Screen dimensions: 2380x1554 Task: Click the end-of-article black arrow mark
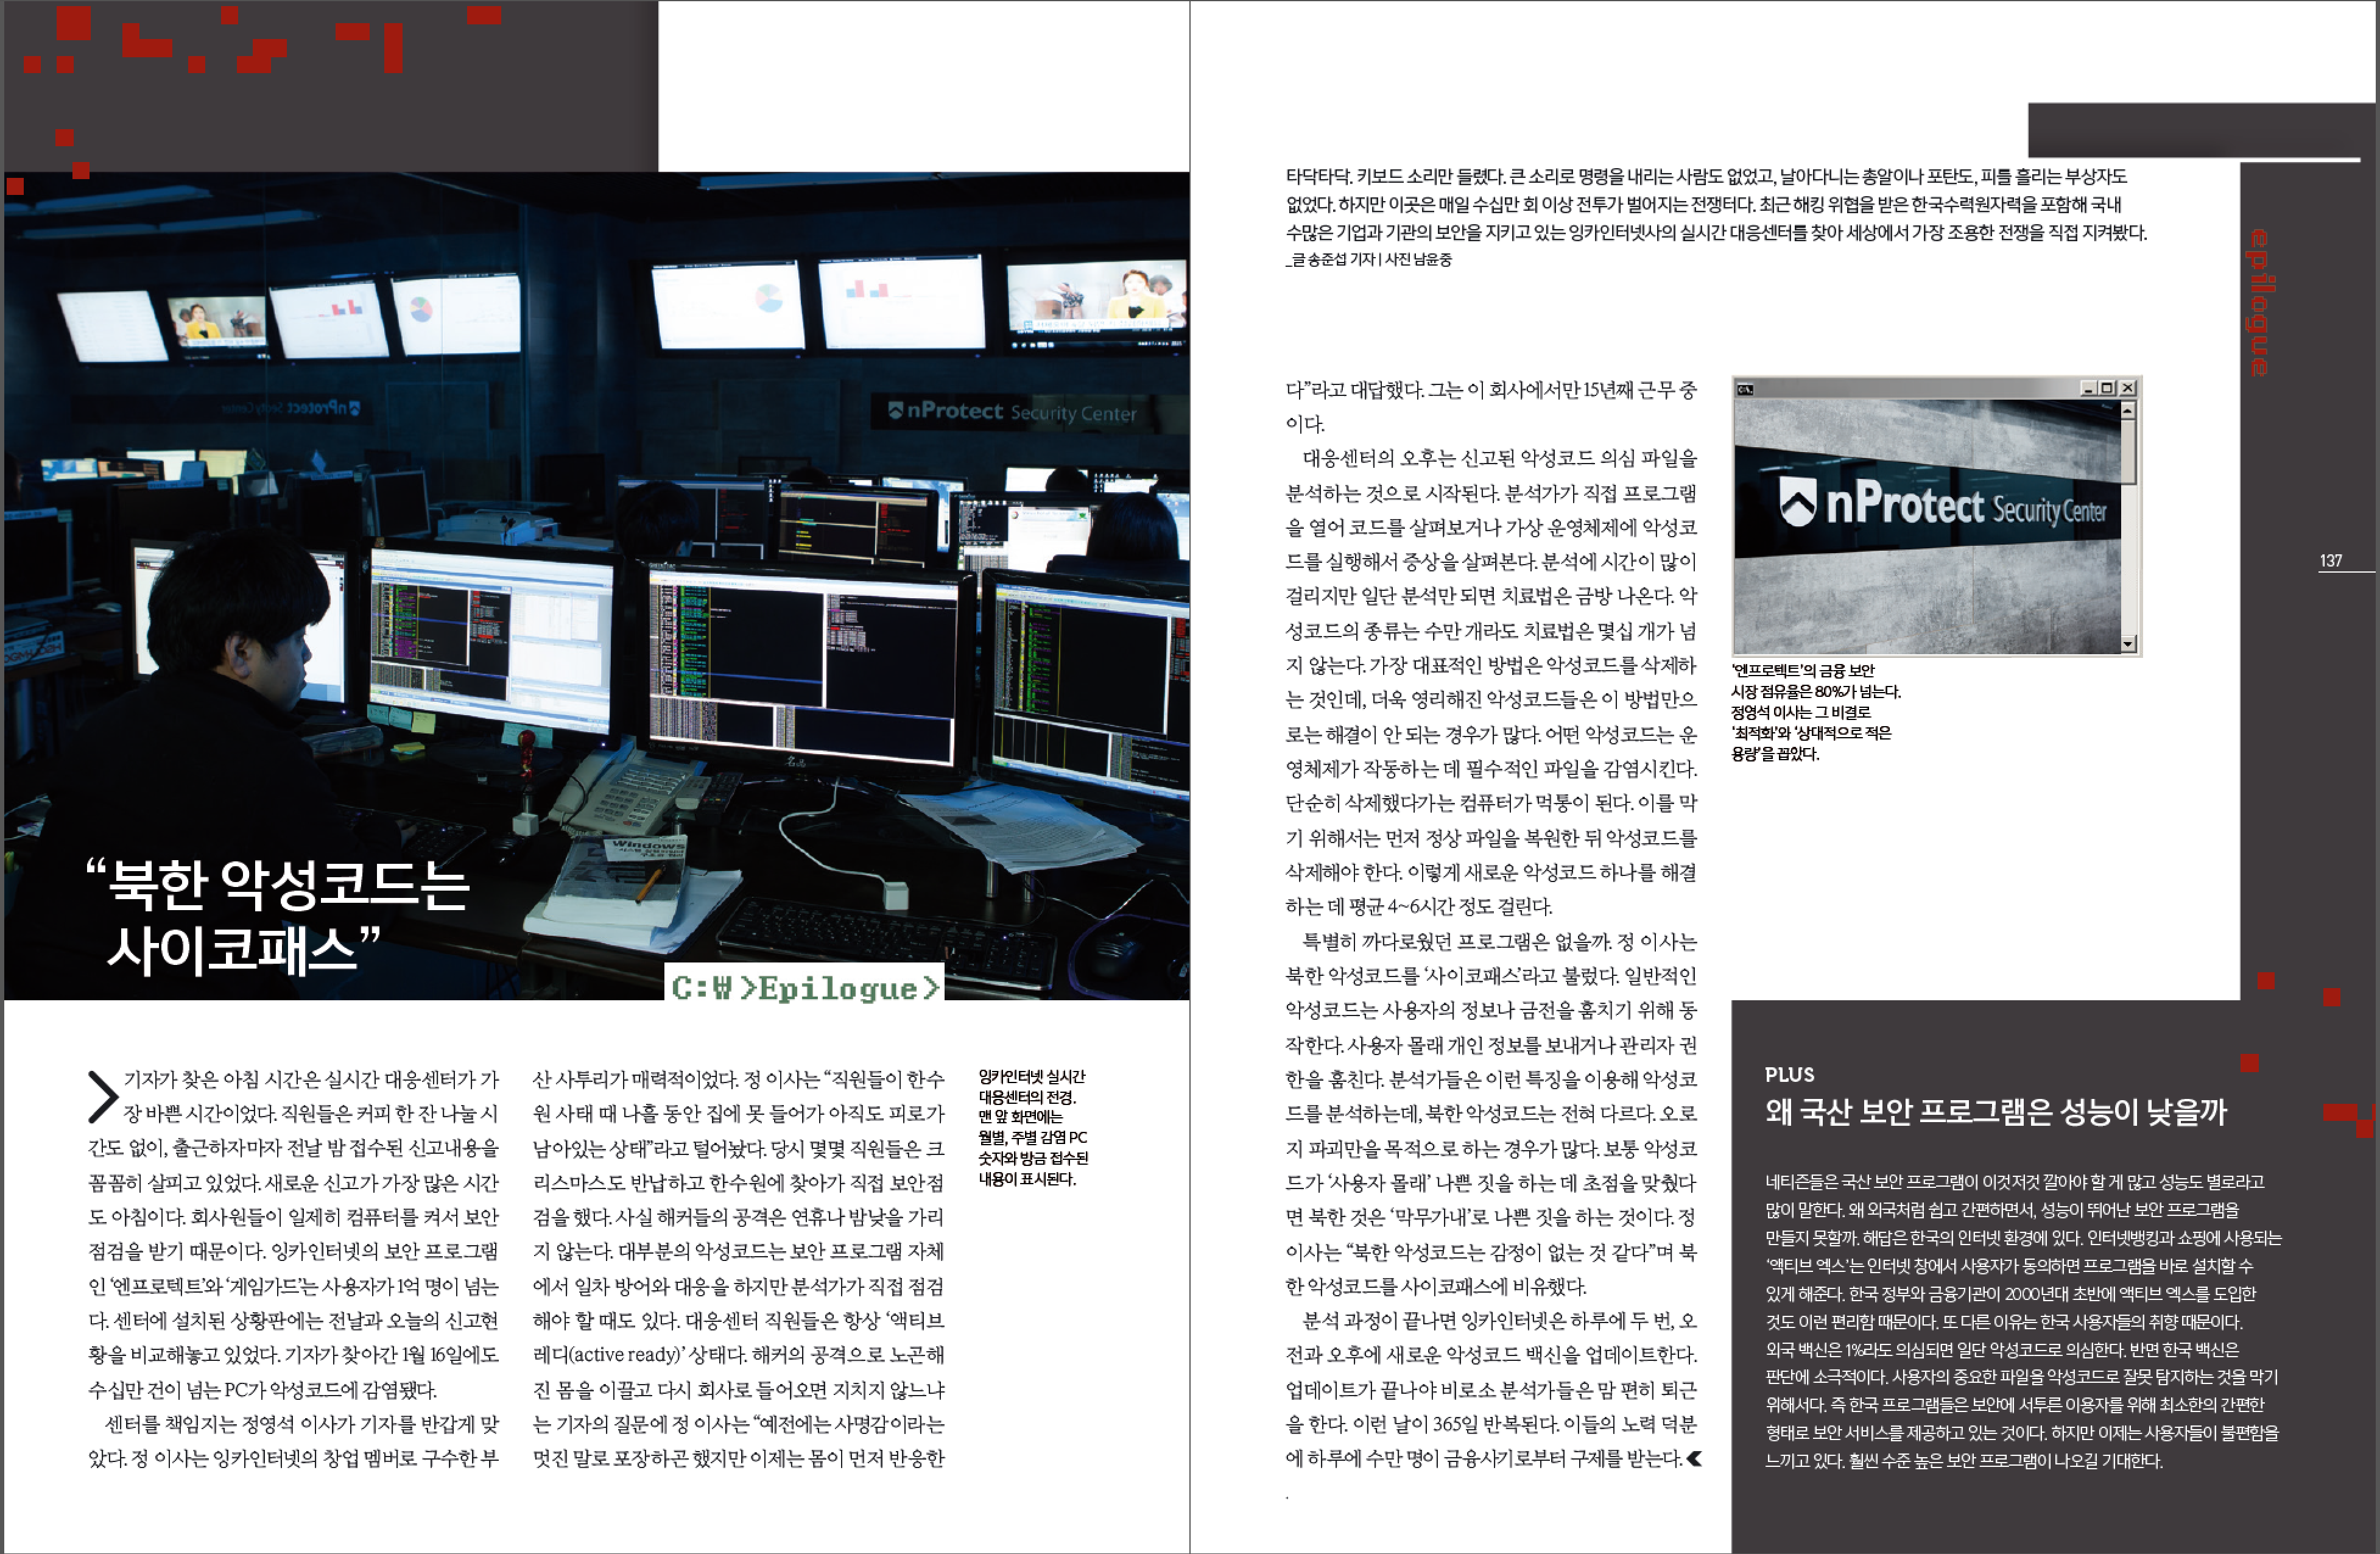[1693, 1459]
